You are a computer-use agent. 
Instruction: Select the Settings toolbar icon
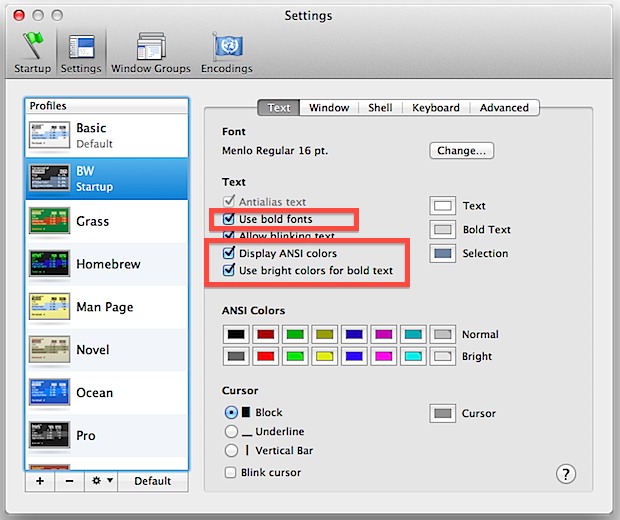[81, 53]
